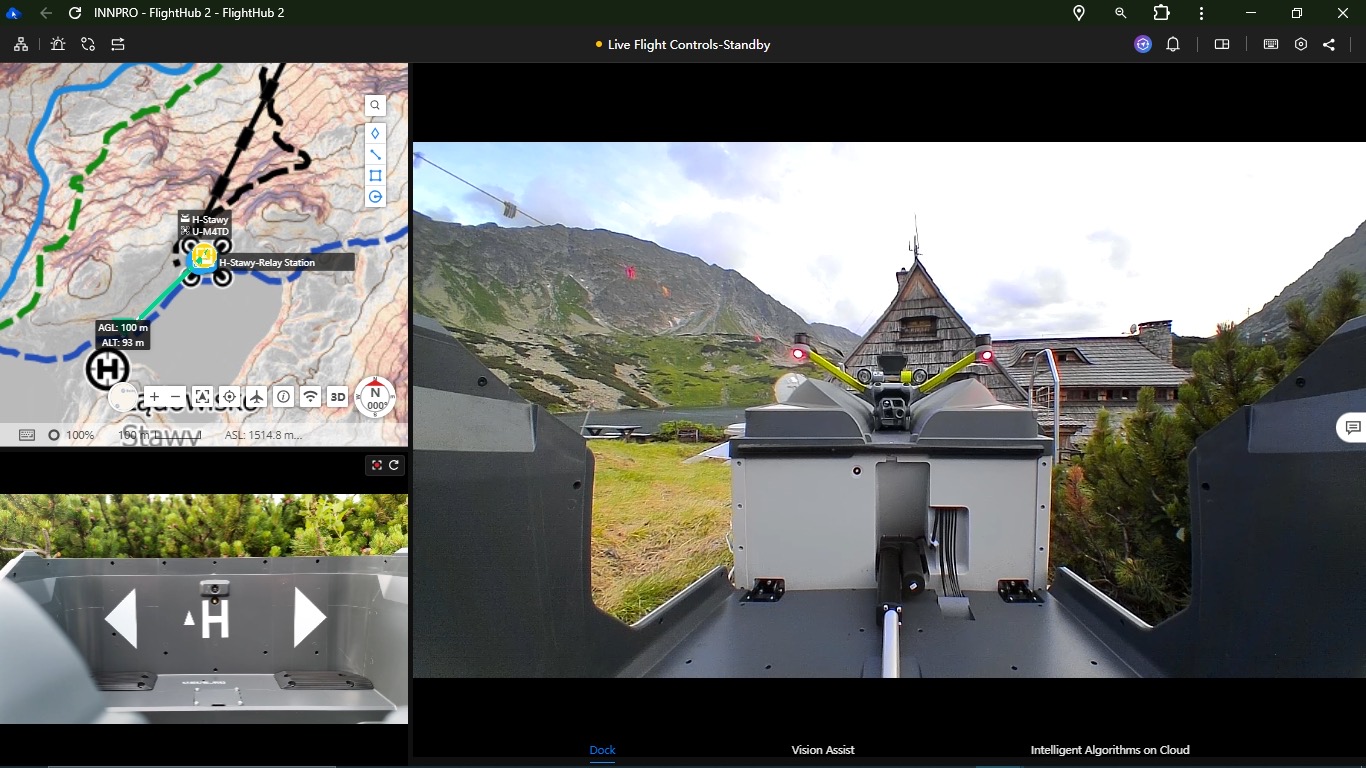
Task: Click the browser location pin icon
Action: click(x=1079, y=13)
